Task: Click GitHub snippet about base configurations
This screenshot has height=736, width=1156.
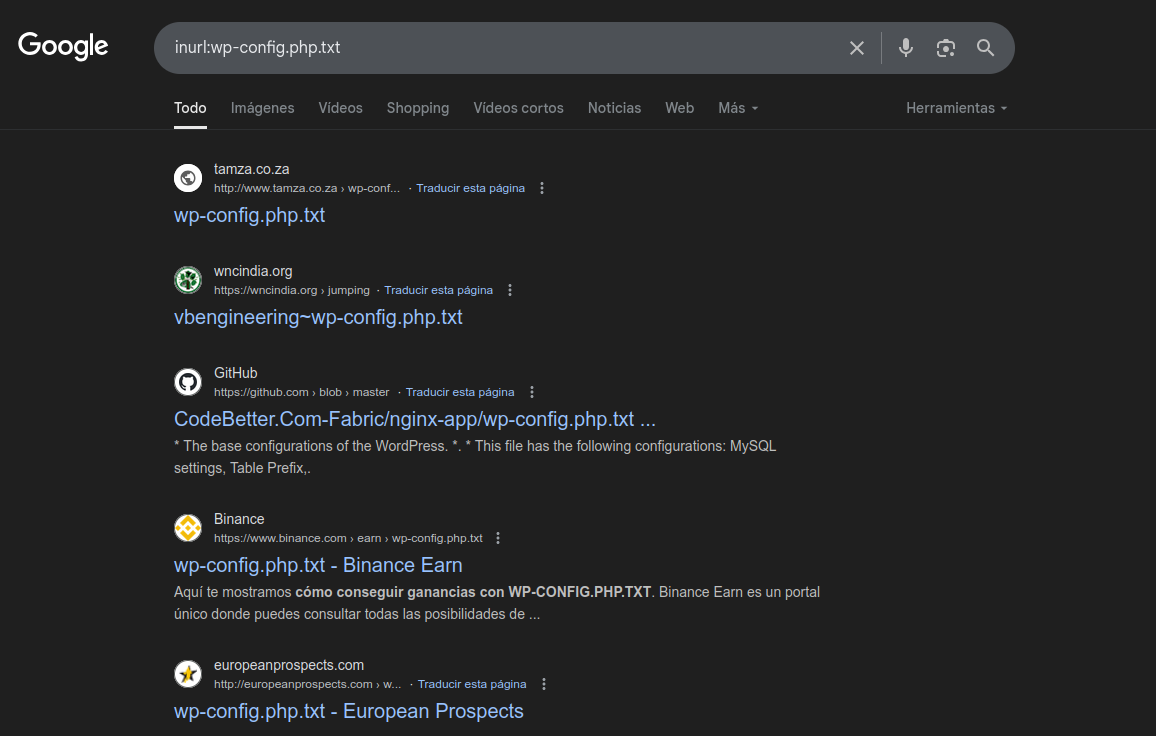Action: [475, 456]
